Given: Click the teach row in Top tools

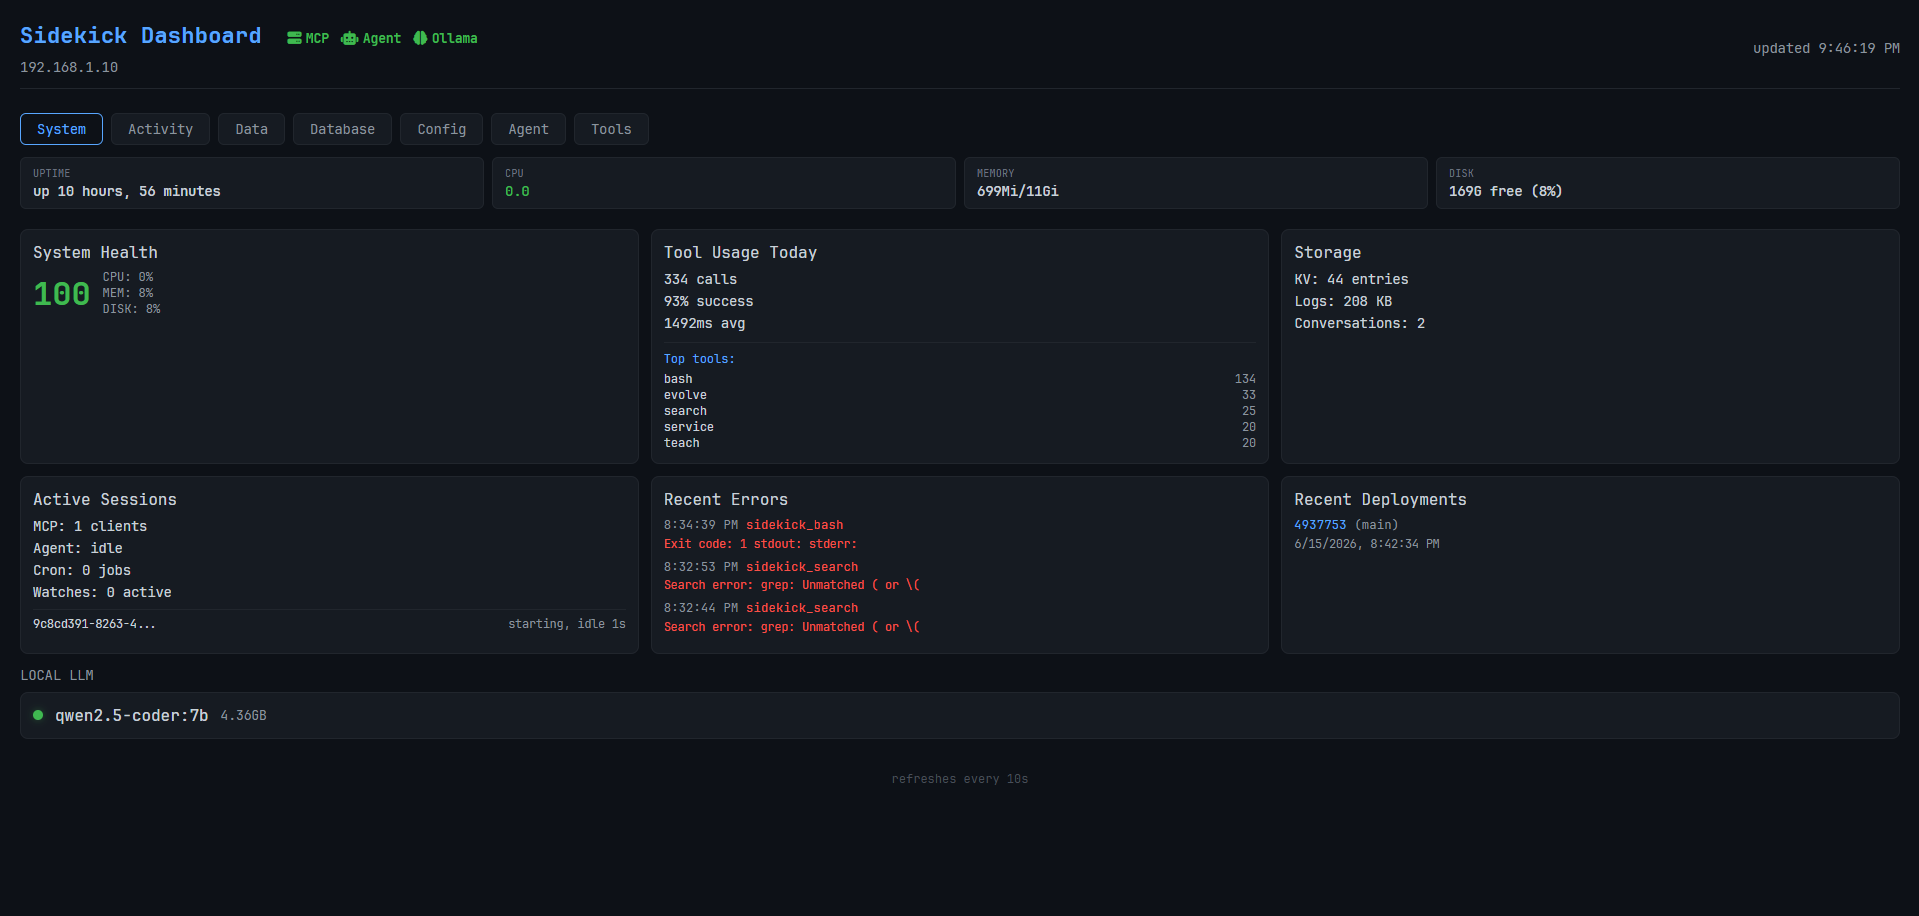Looking at the screenshot, I should coord(960,443).
